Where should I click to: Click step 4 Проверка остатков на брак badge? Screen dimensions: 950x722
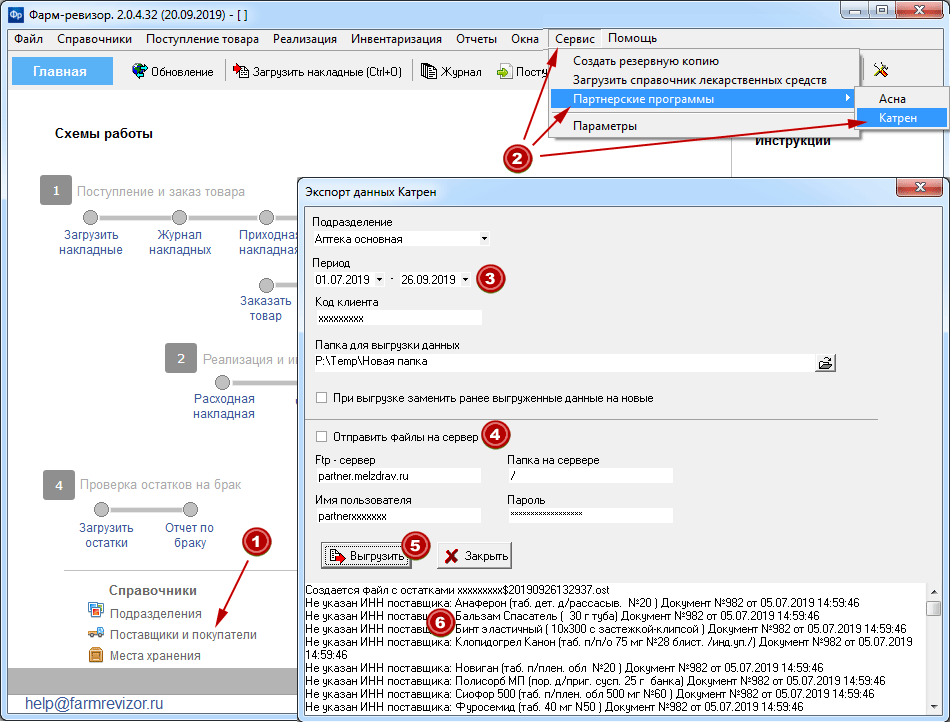pyautogui.click(x=59, y=485)
